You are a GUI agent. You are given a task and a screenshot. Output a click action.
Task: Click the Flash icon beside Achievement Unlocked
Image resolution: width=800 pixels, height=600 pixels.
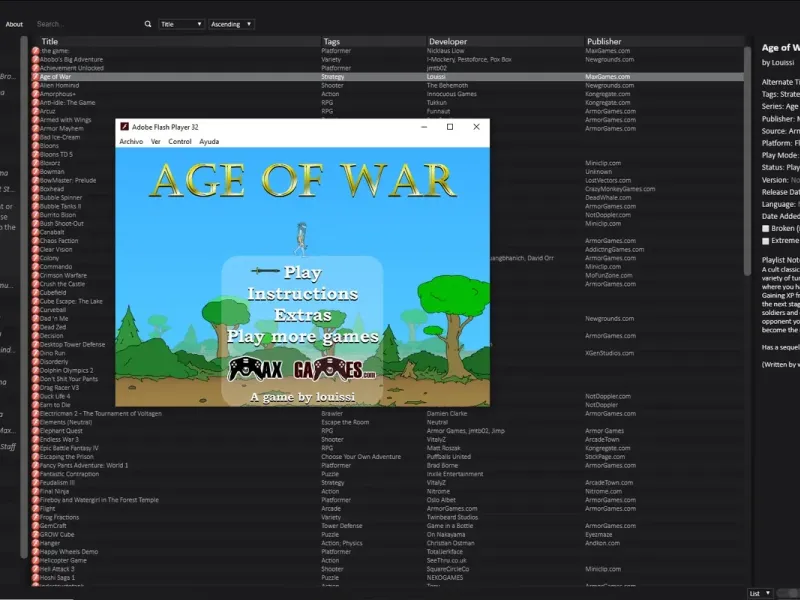point(35,68)
